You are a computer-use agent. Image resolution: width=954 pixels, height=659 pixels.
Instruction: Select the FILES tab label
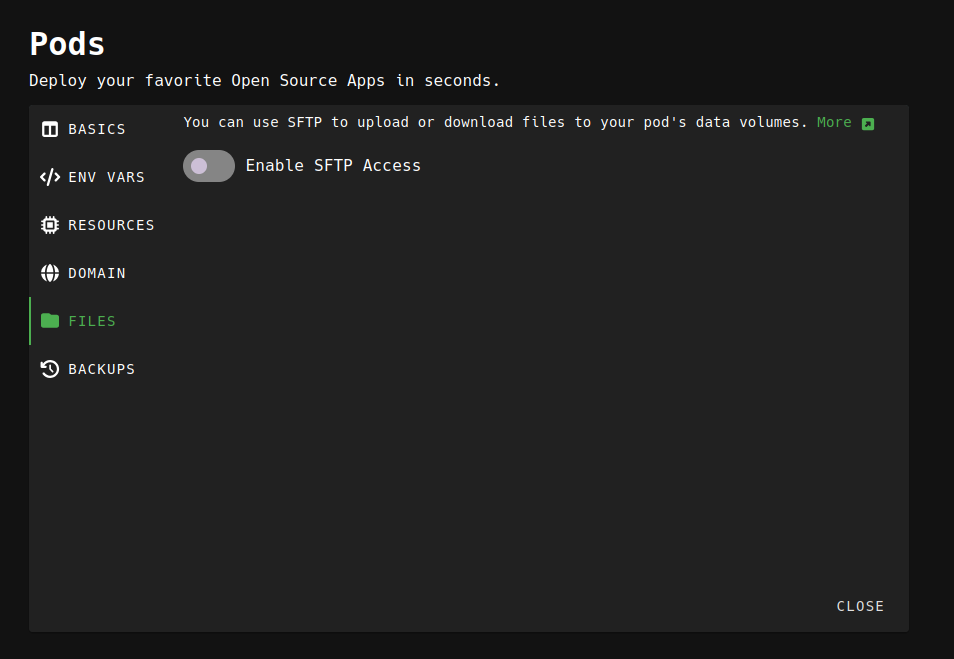[x=92, y=321]
